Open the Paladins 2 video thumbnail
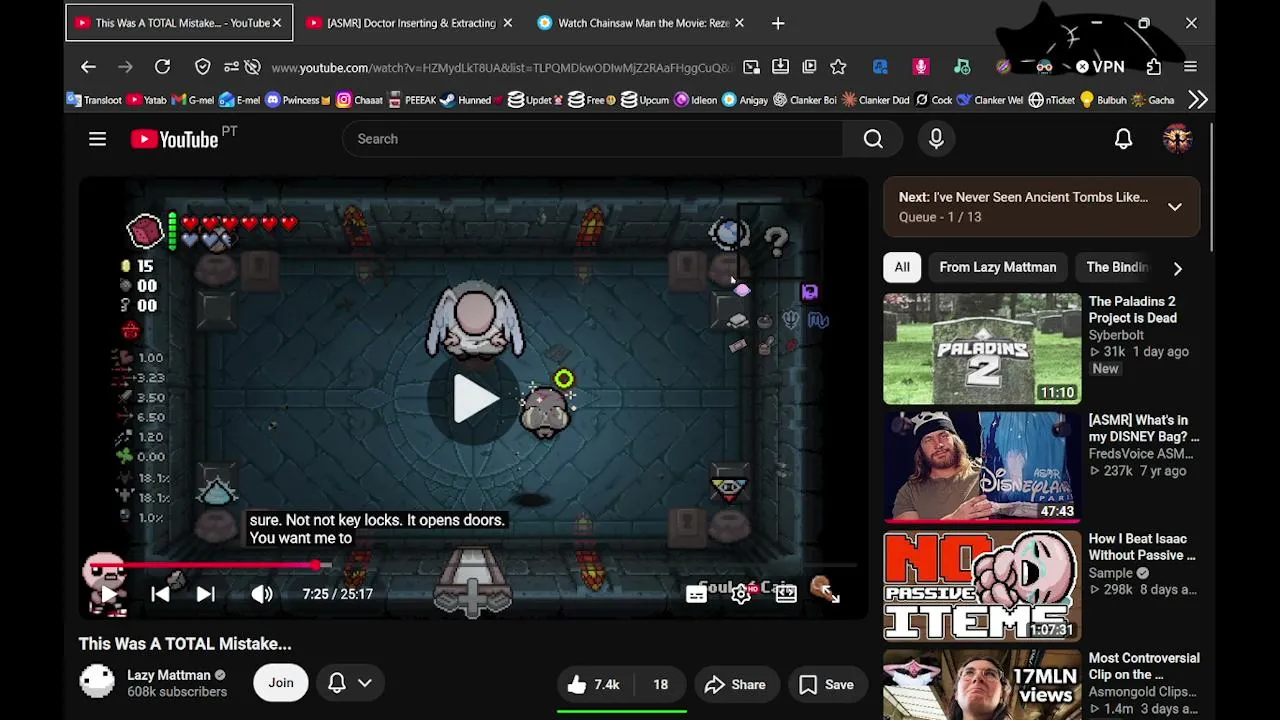This screenshot has height=720, width=1280. tap(982, 348)
